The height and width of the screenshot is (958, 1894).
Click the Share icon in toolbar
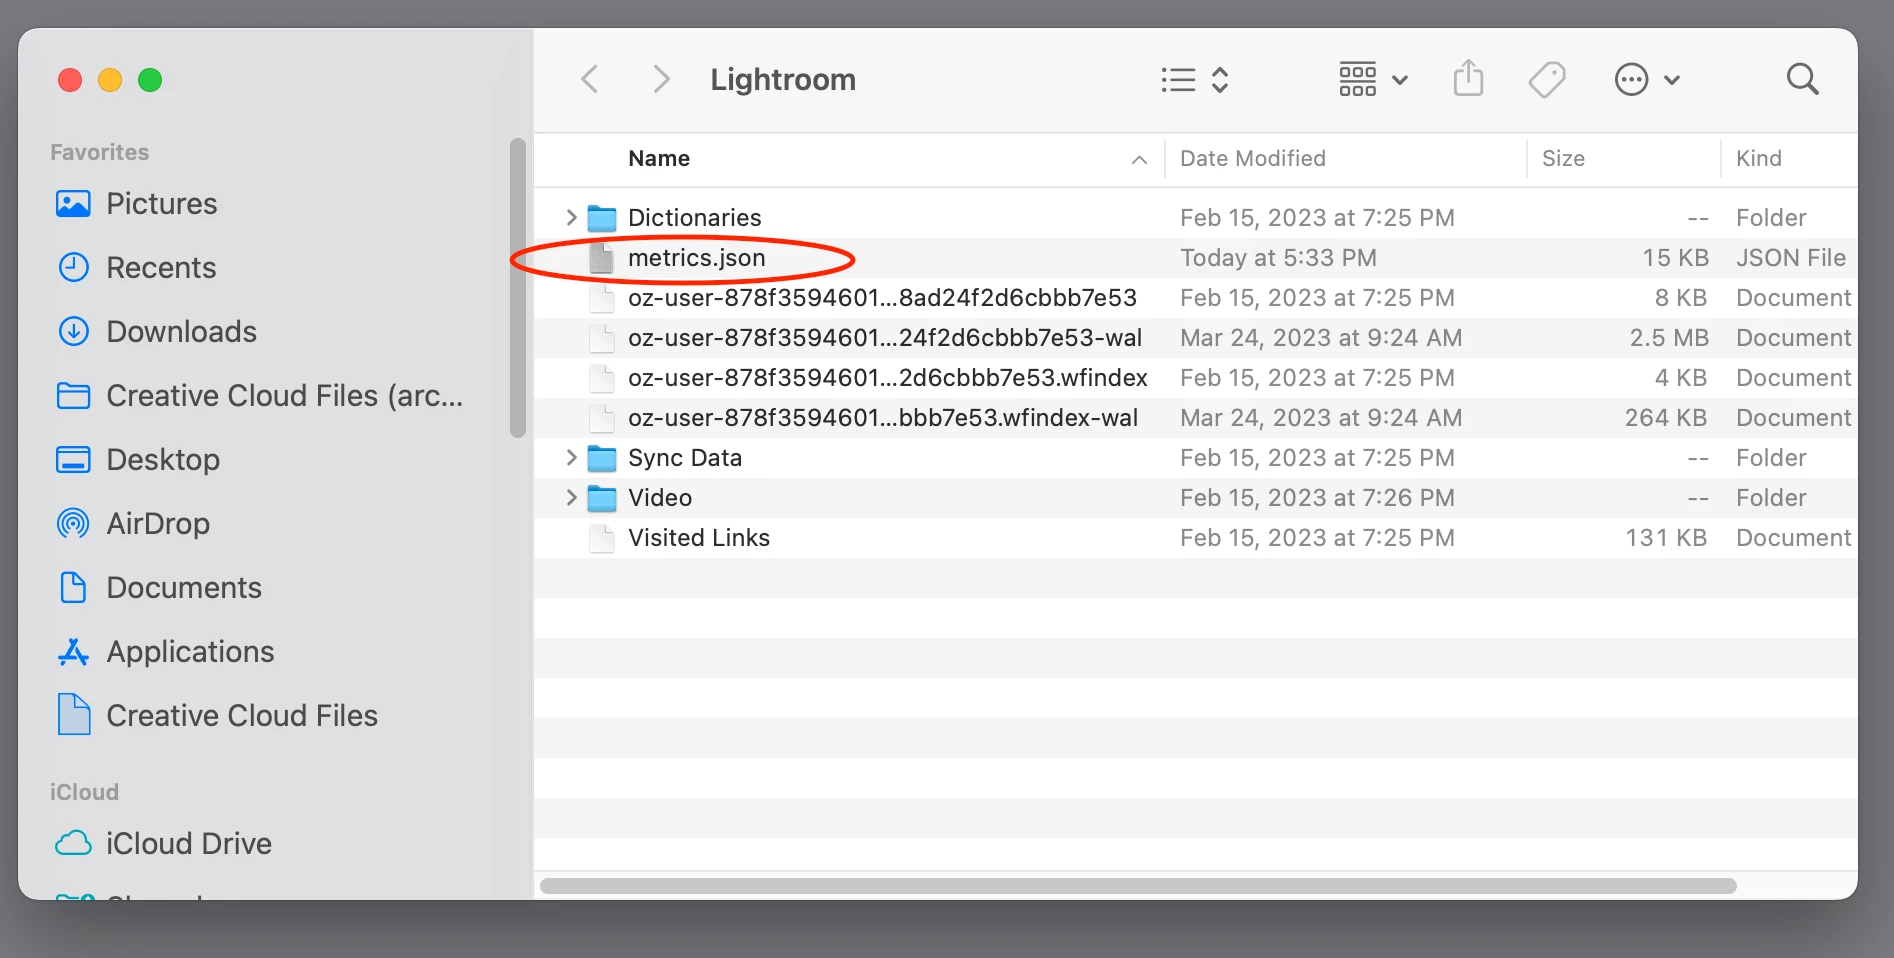[1468, 78]
